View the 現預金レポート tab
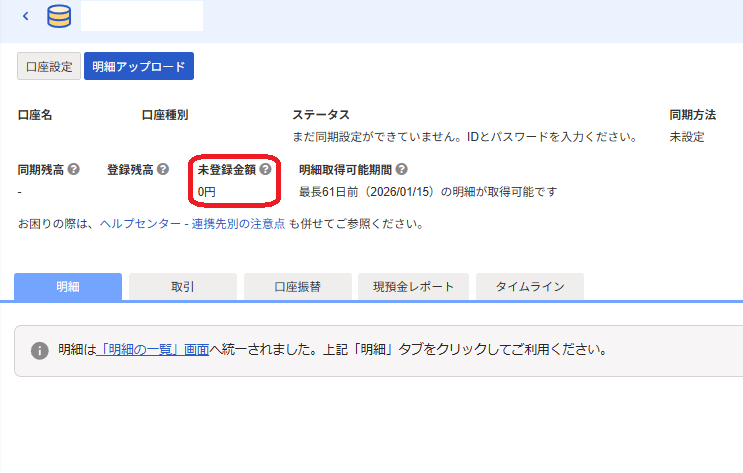The height and width of the screenshot is (473, 743). (412, 286)
